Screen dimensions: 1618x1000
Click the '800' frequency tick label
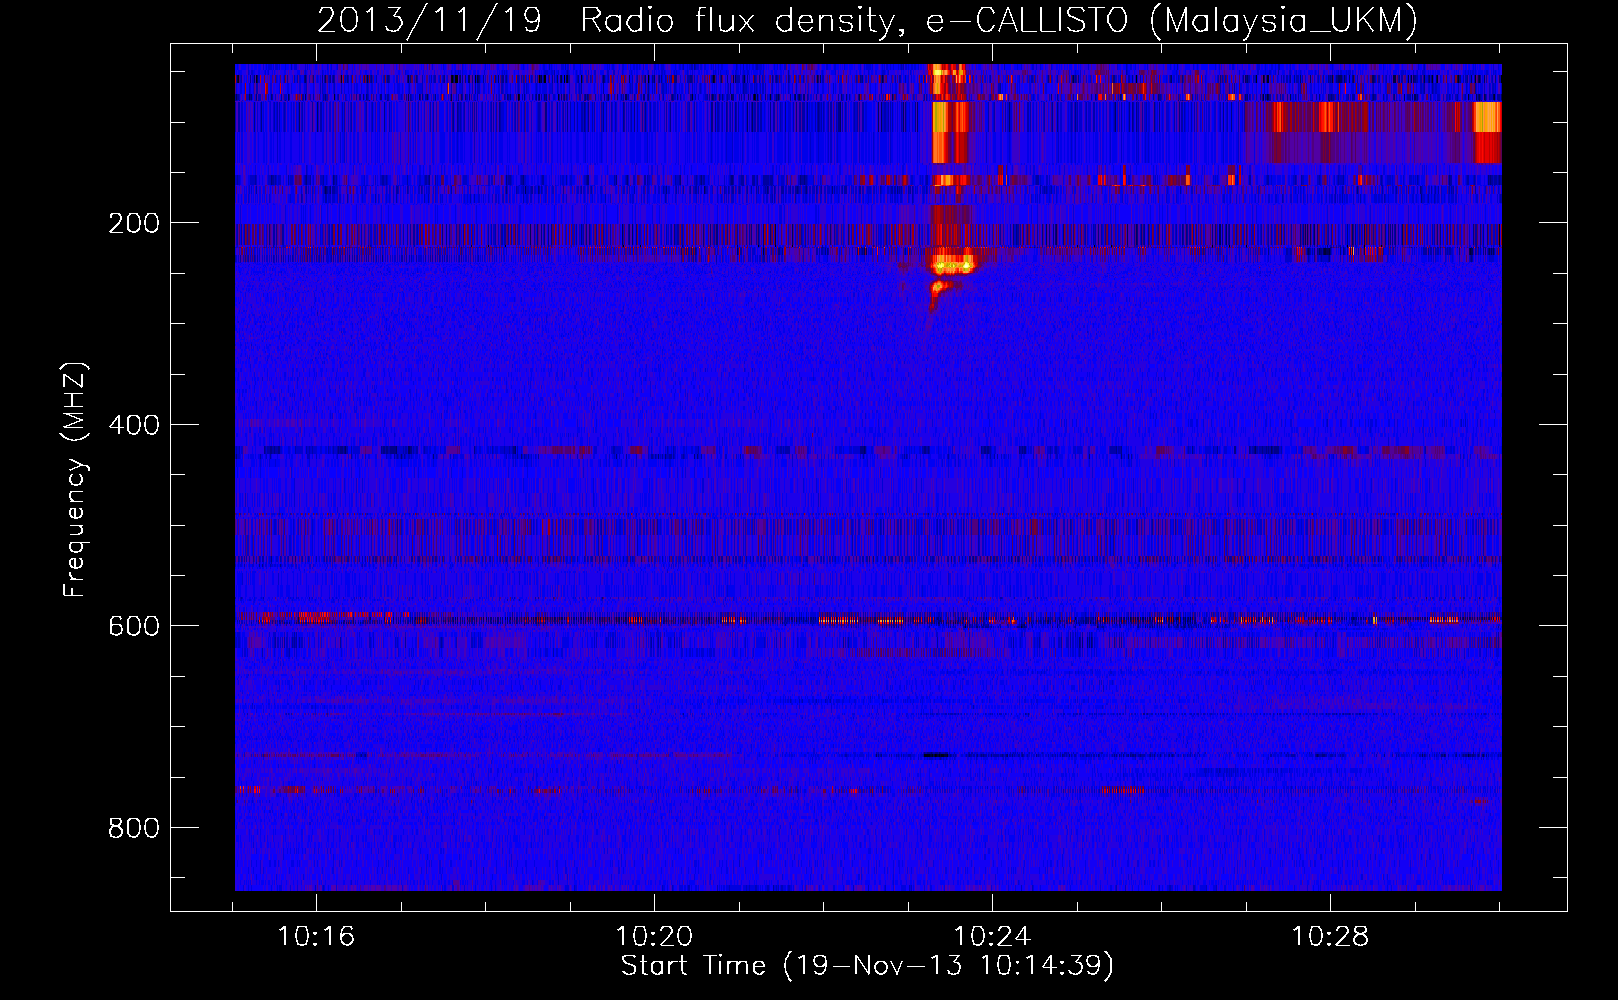[134, 828]
